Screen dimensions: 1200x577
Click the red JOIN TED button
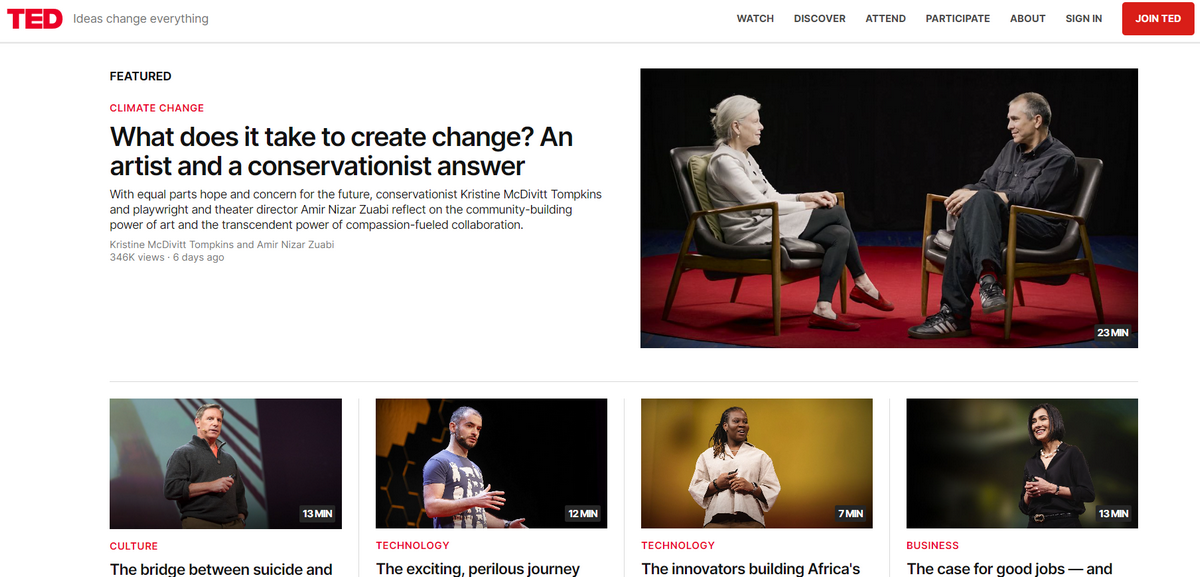(x=1158, y=19)
